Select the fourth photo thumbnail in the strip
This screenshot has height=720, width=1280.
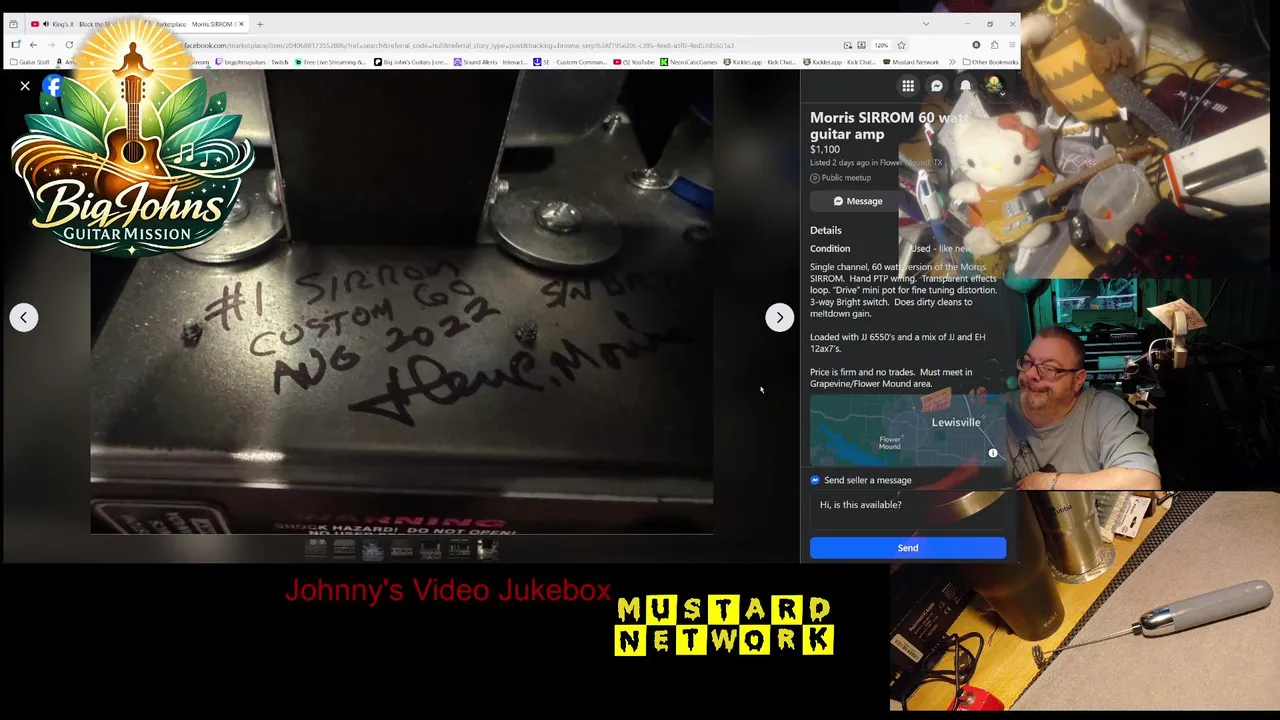point(402,548)
